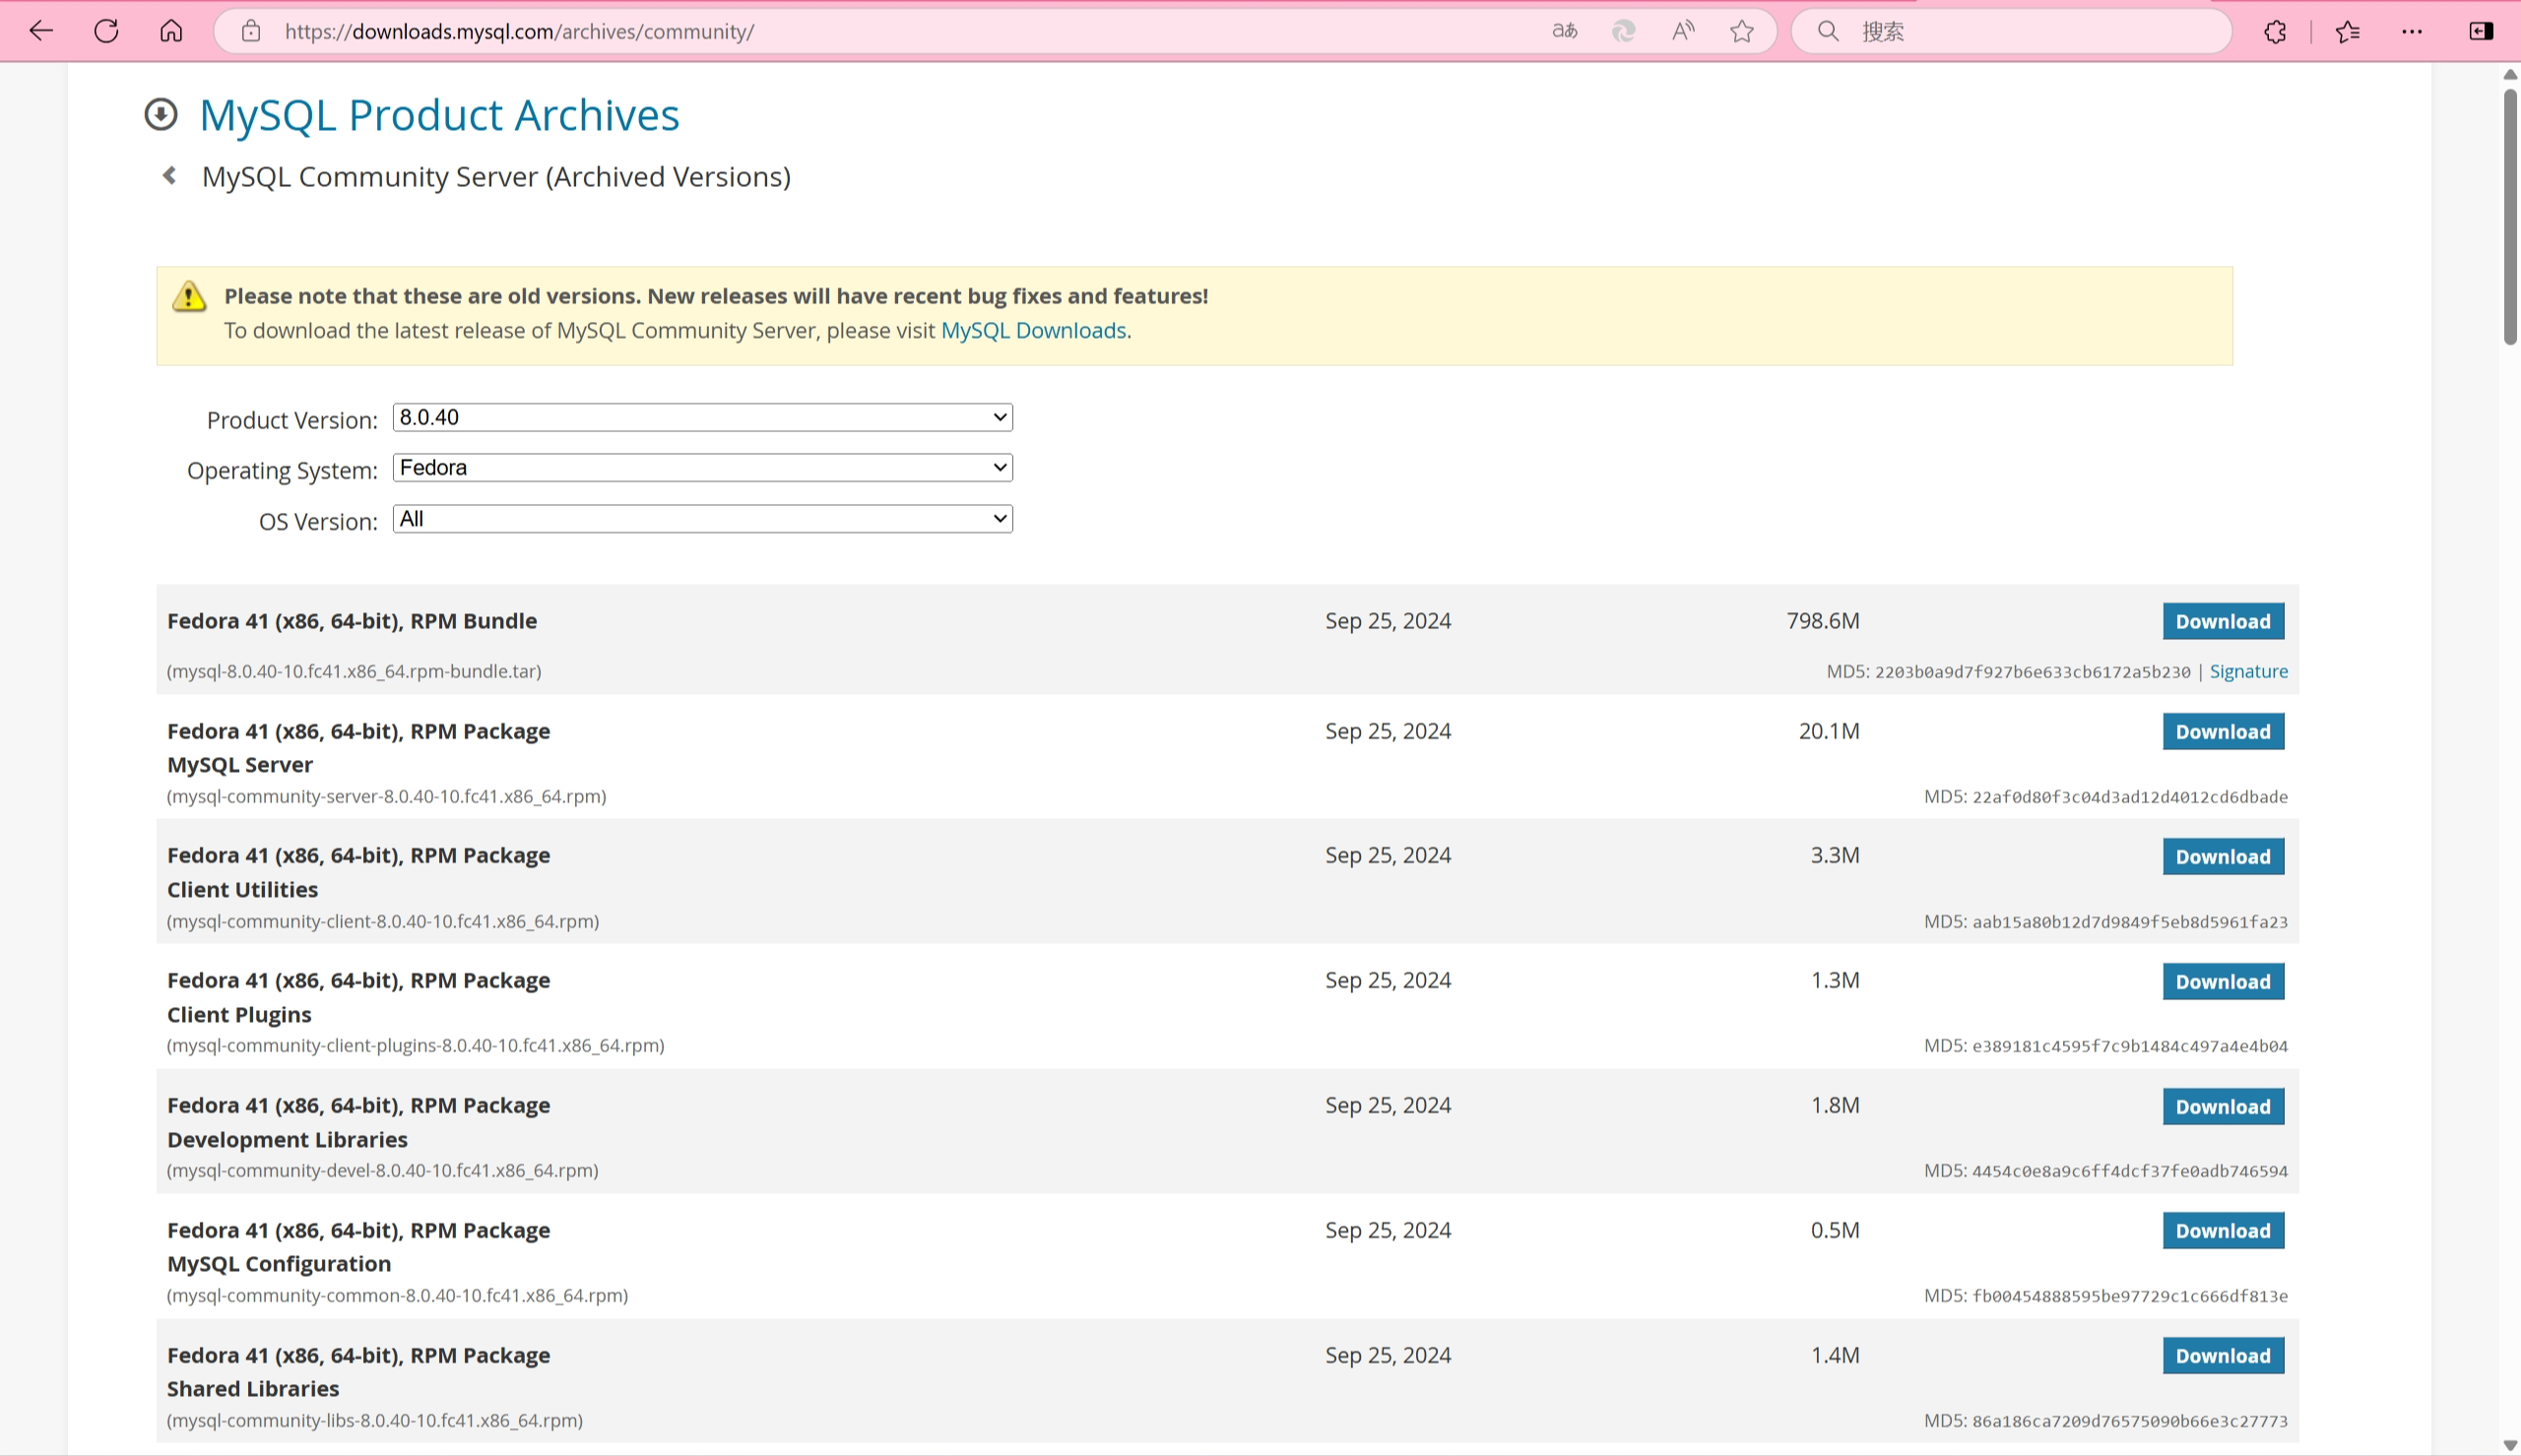Open the Signature link for RPM bundle
The width and height of the screenshot is (2521, 1456).
(x=2248, y=671)
